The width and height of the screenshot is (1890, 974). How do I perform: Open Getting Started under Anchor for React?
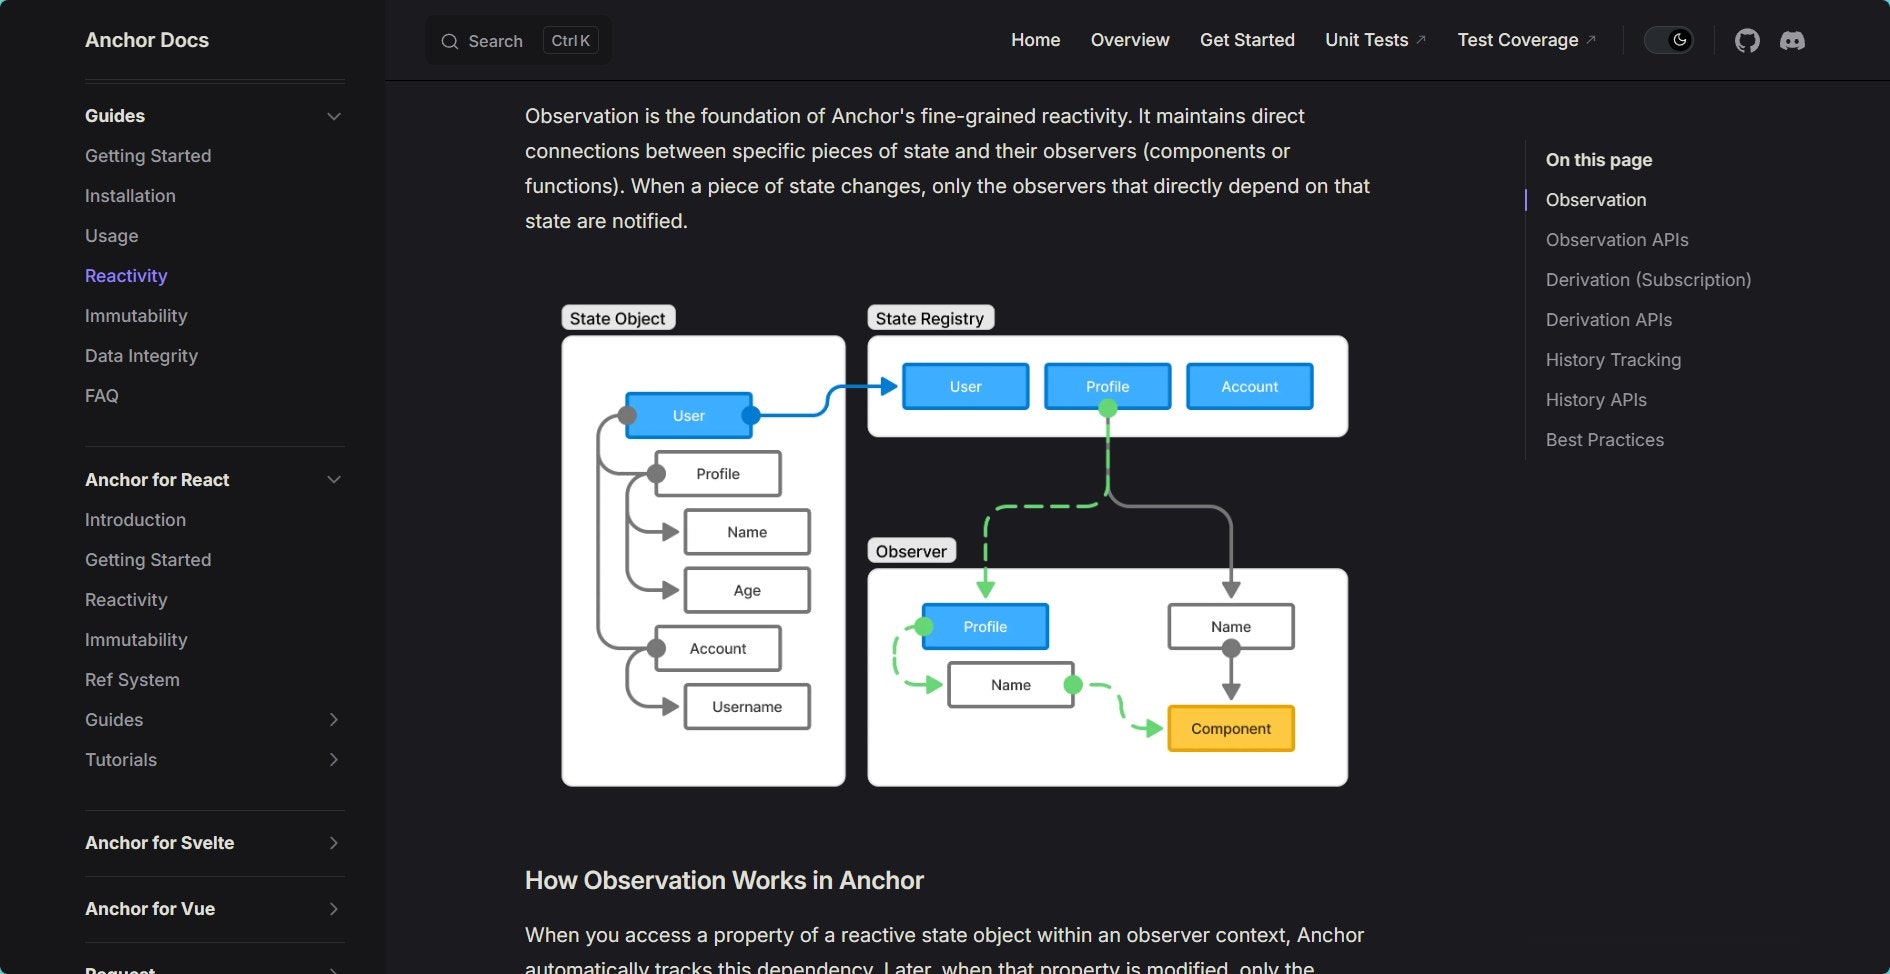[x=148, y=560]
